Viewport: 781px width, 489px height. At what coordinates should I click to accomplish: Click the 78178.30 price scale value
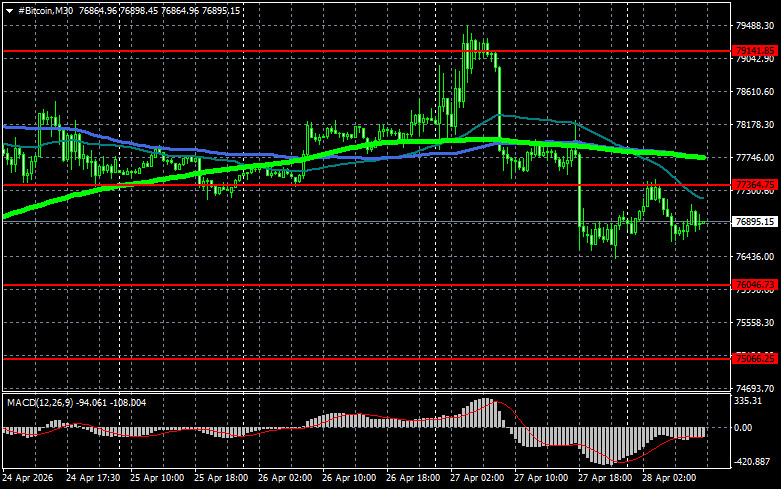click(755, 124)
